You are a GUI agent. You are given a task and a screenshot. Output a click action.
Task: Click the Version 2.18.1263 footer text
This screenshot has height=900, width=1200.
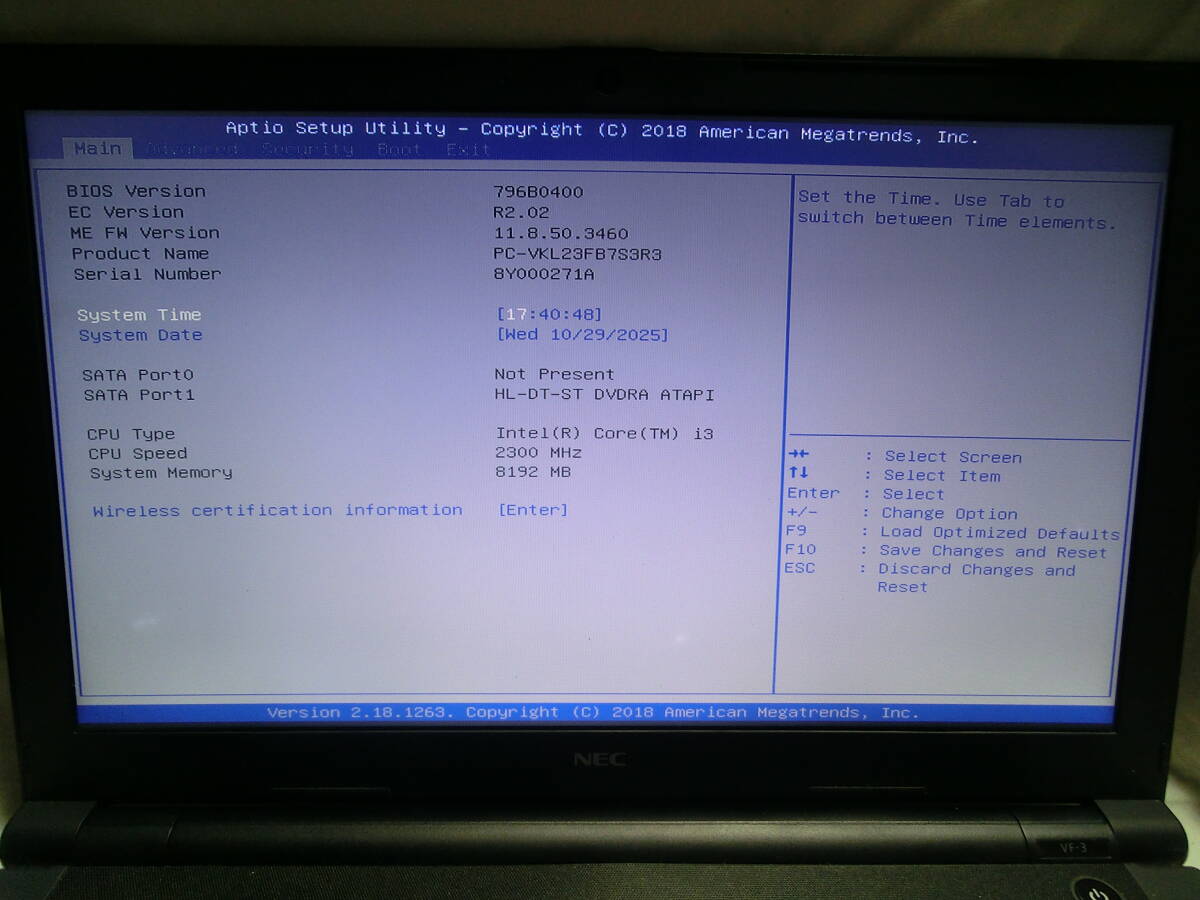[x=592, y=712]
